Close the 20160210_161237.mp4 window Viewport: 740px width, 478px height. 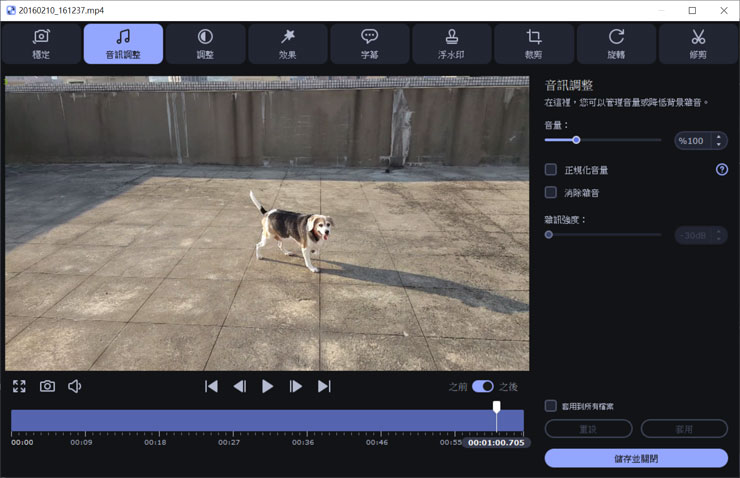point(724,10)
